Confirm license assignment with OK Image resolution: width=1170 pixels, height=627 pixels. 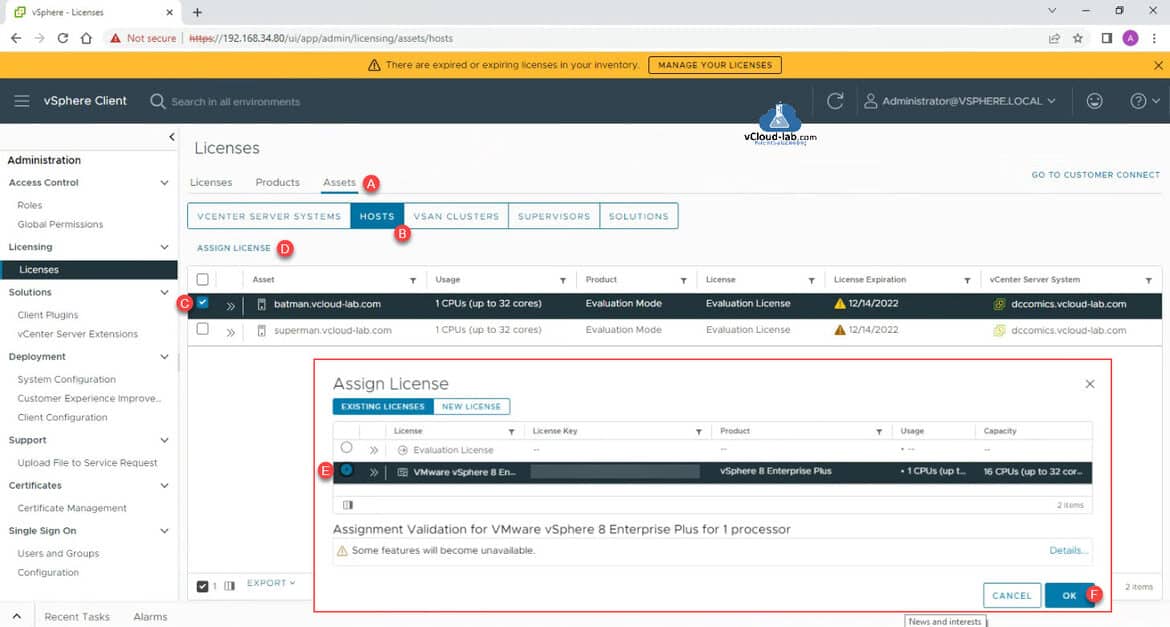[1069, 596]
